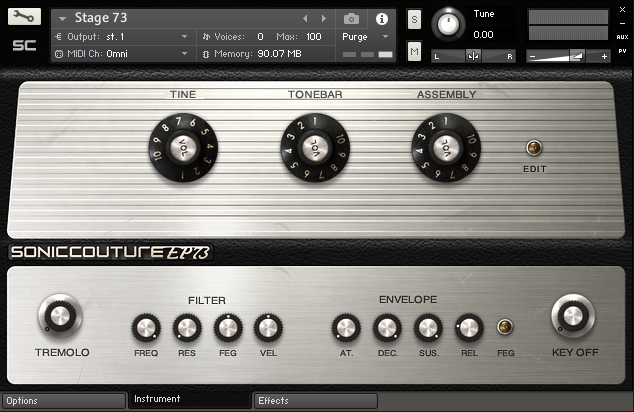Viewport: 634px width, 412px height.
Task: Click the TINE volume knob
Action: (x=183, y=148)
